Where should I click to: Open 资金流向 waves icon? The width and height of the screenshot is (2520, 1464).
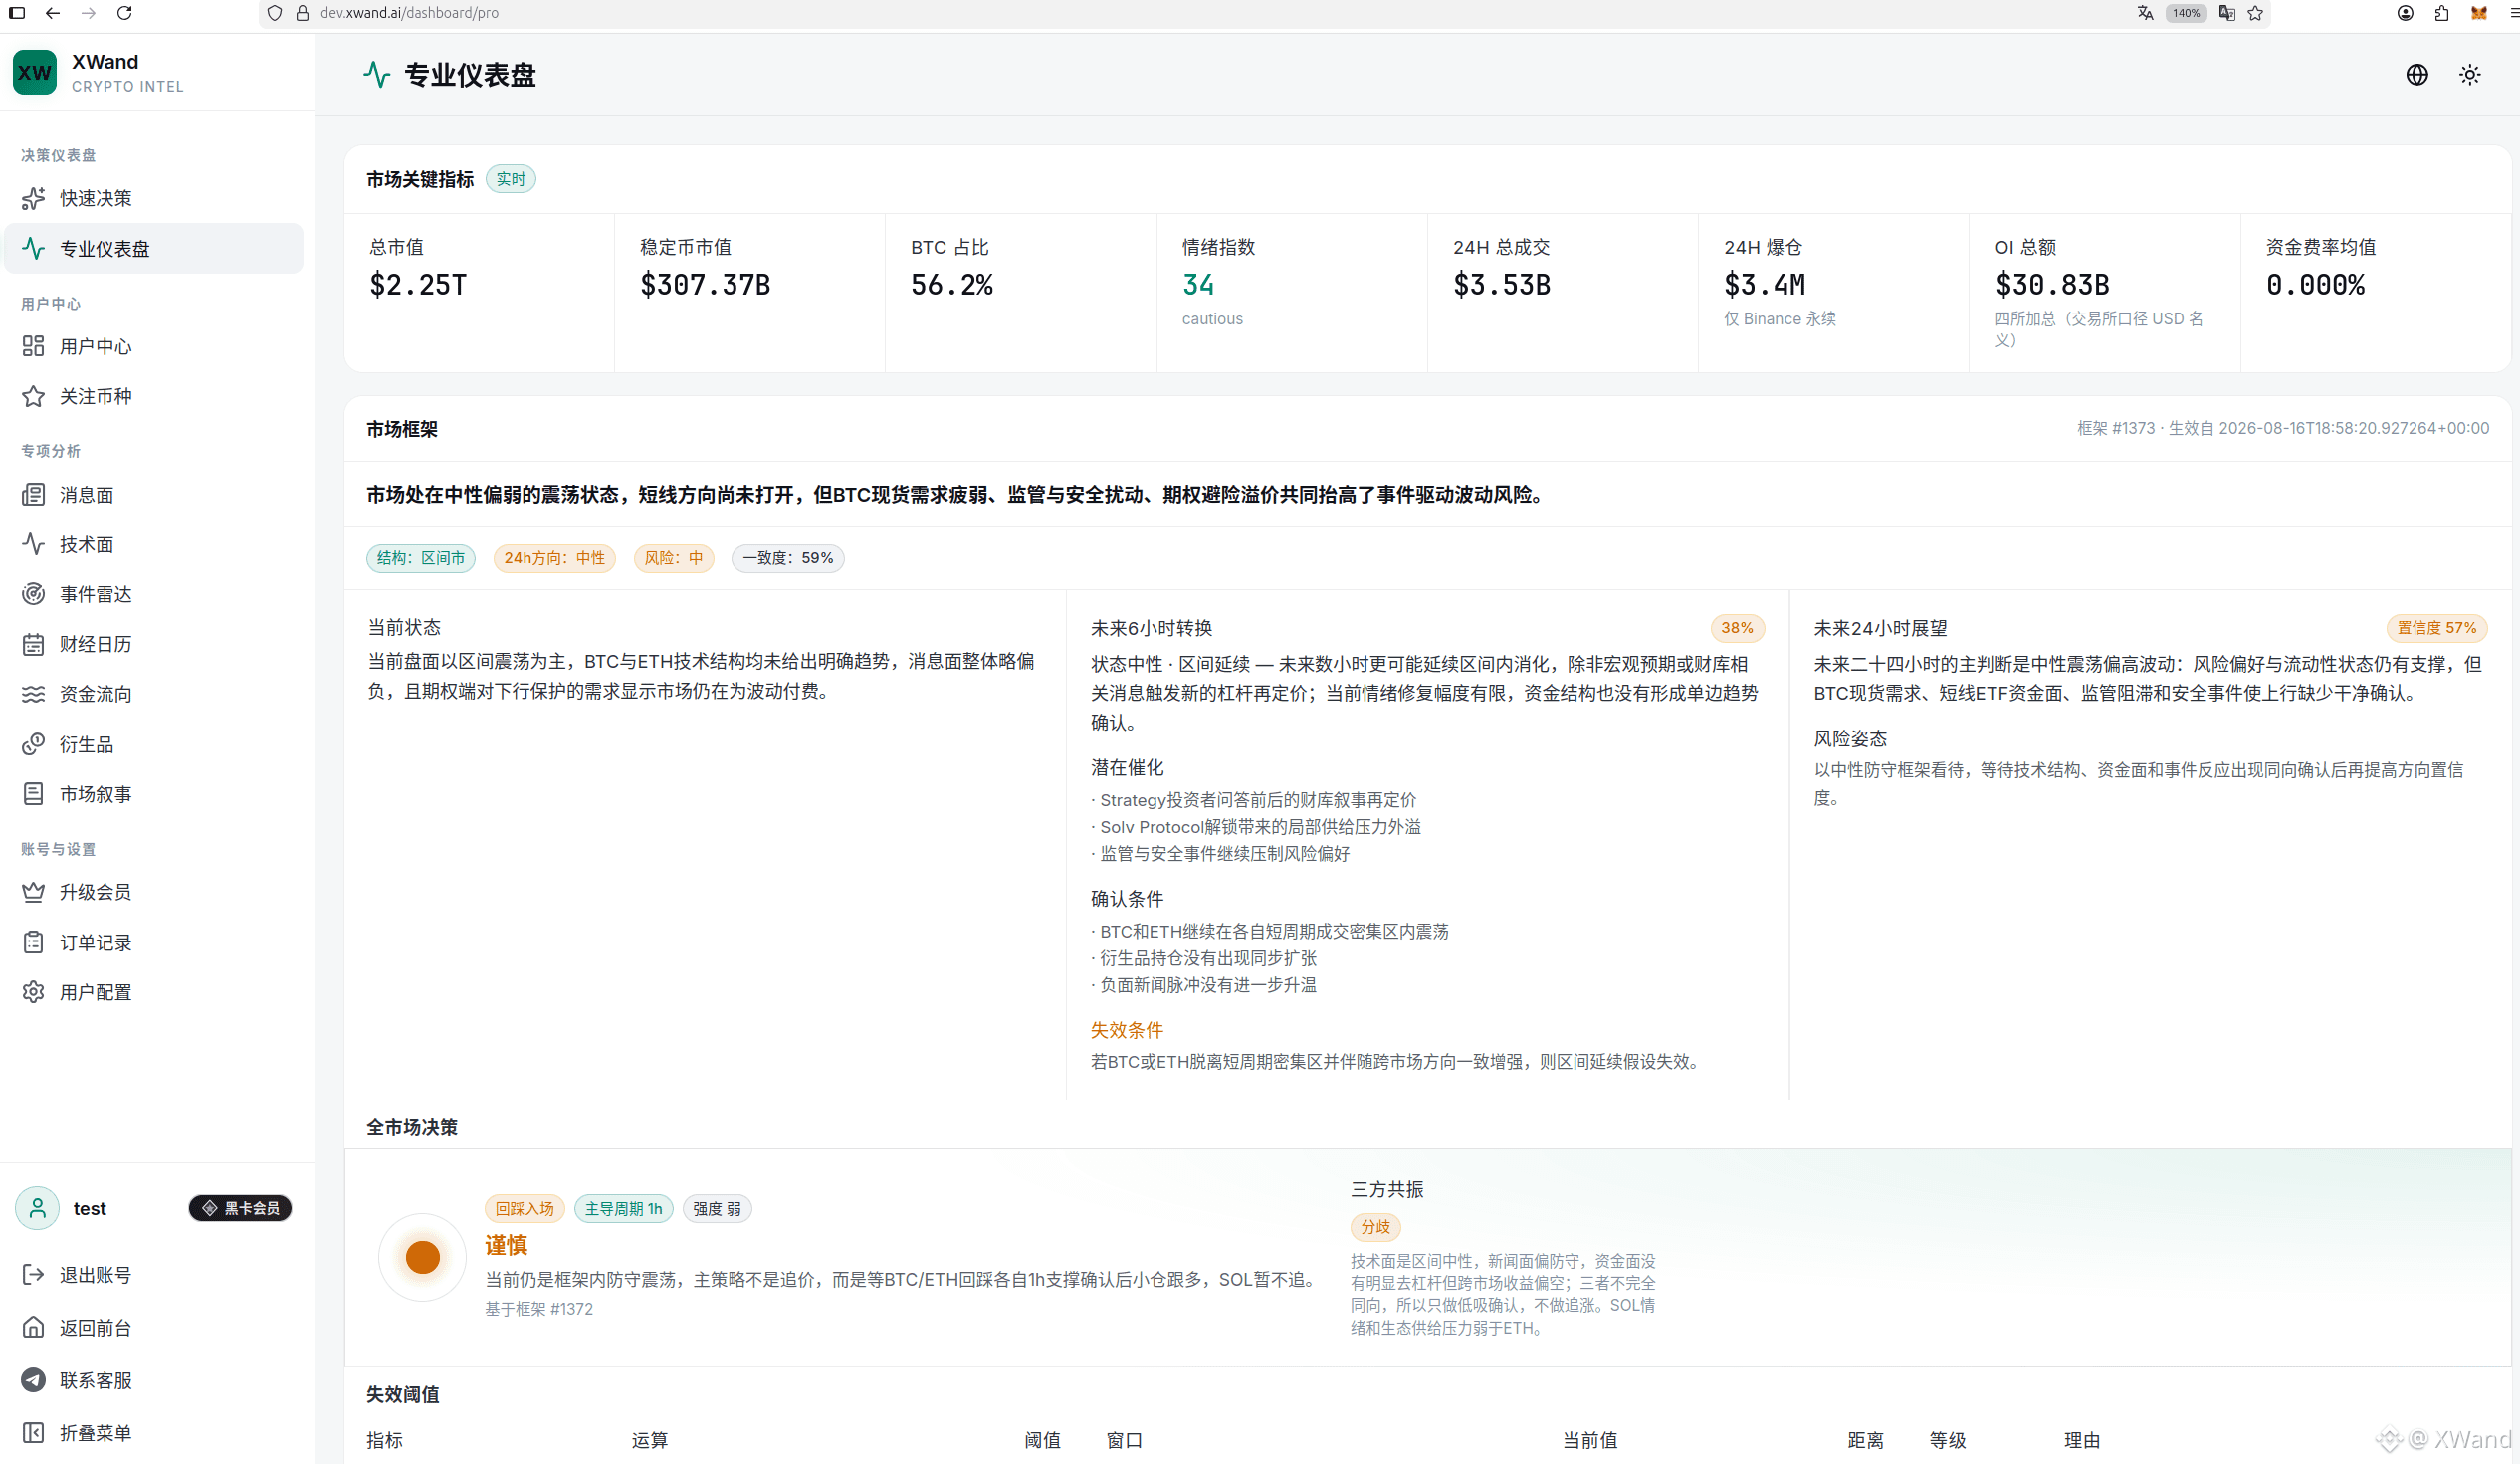33,694
